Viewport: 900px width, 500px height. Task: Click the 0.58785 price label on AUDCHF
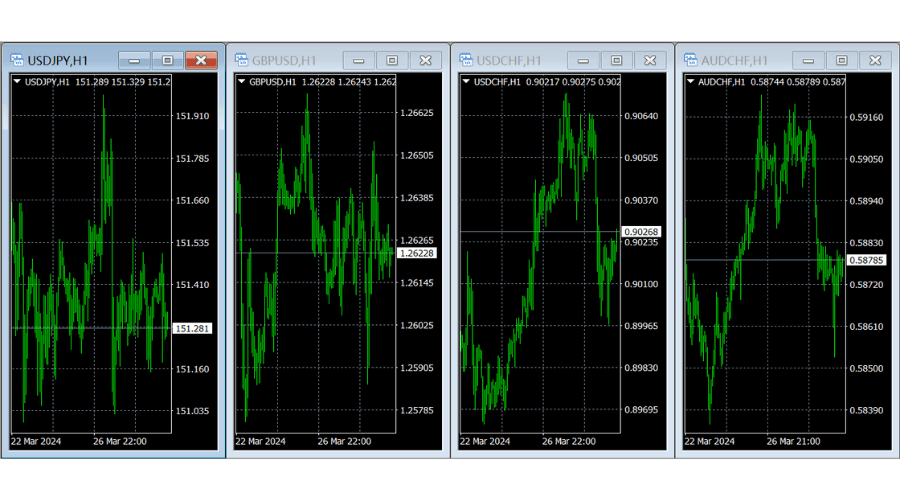pyautogui.click(x=866, y=260)
